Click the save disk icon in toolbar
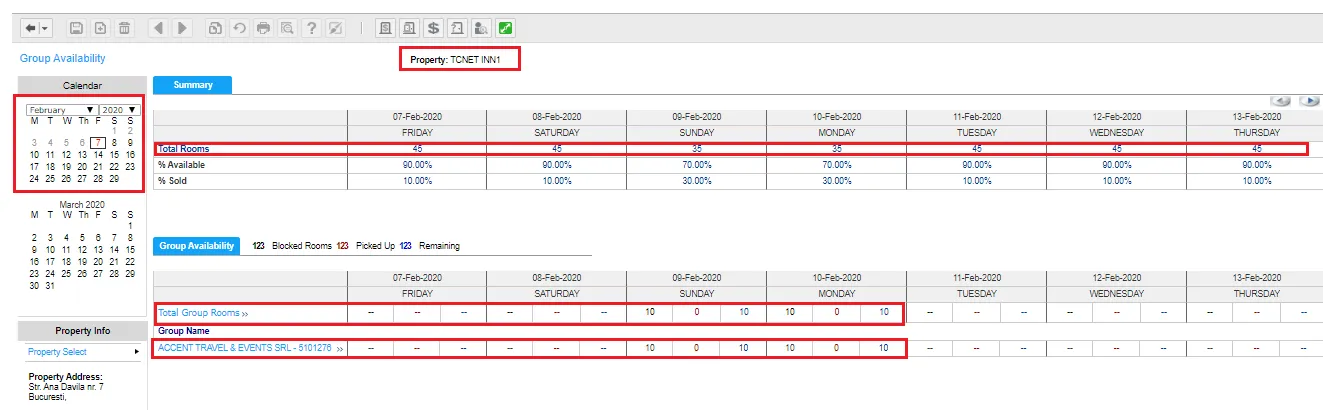Screen dimensions: 1323x410 pyautogui.click(x=77, y=28)
